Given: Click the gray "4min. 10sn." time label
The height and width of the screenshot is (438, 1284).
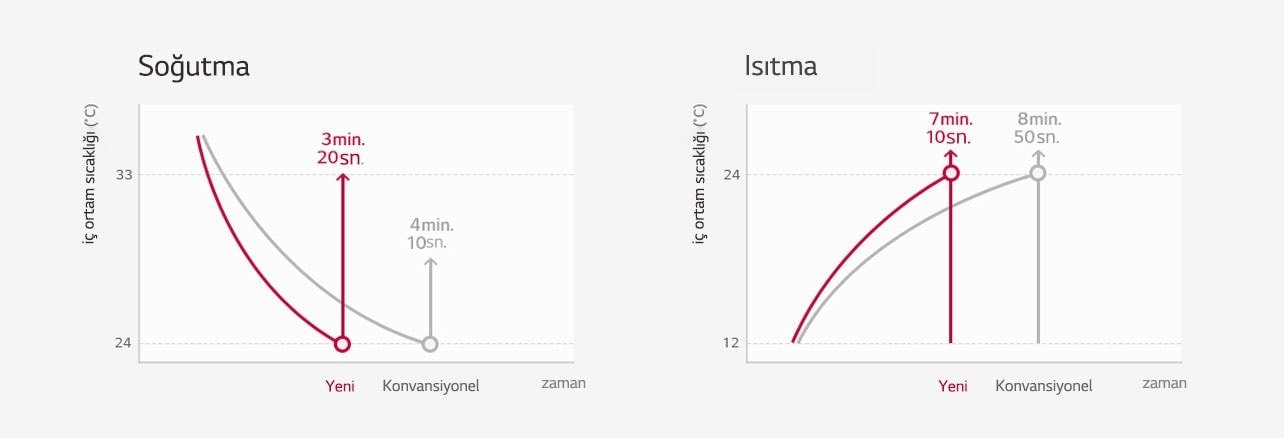Looking at the screenshot, I should (429, 233).
